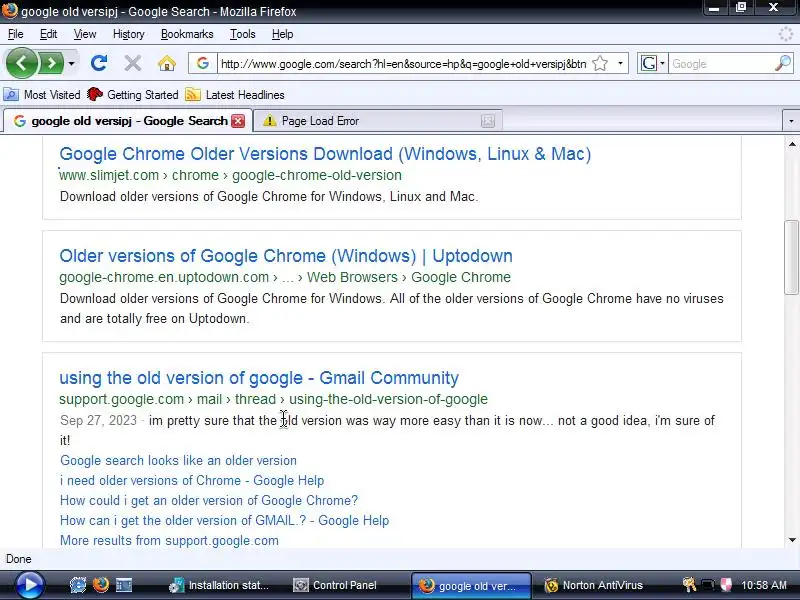Viewport: 800px width, 600px height.
Task: Open the Help menu
Action: tap(282, 34)
